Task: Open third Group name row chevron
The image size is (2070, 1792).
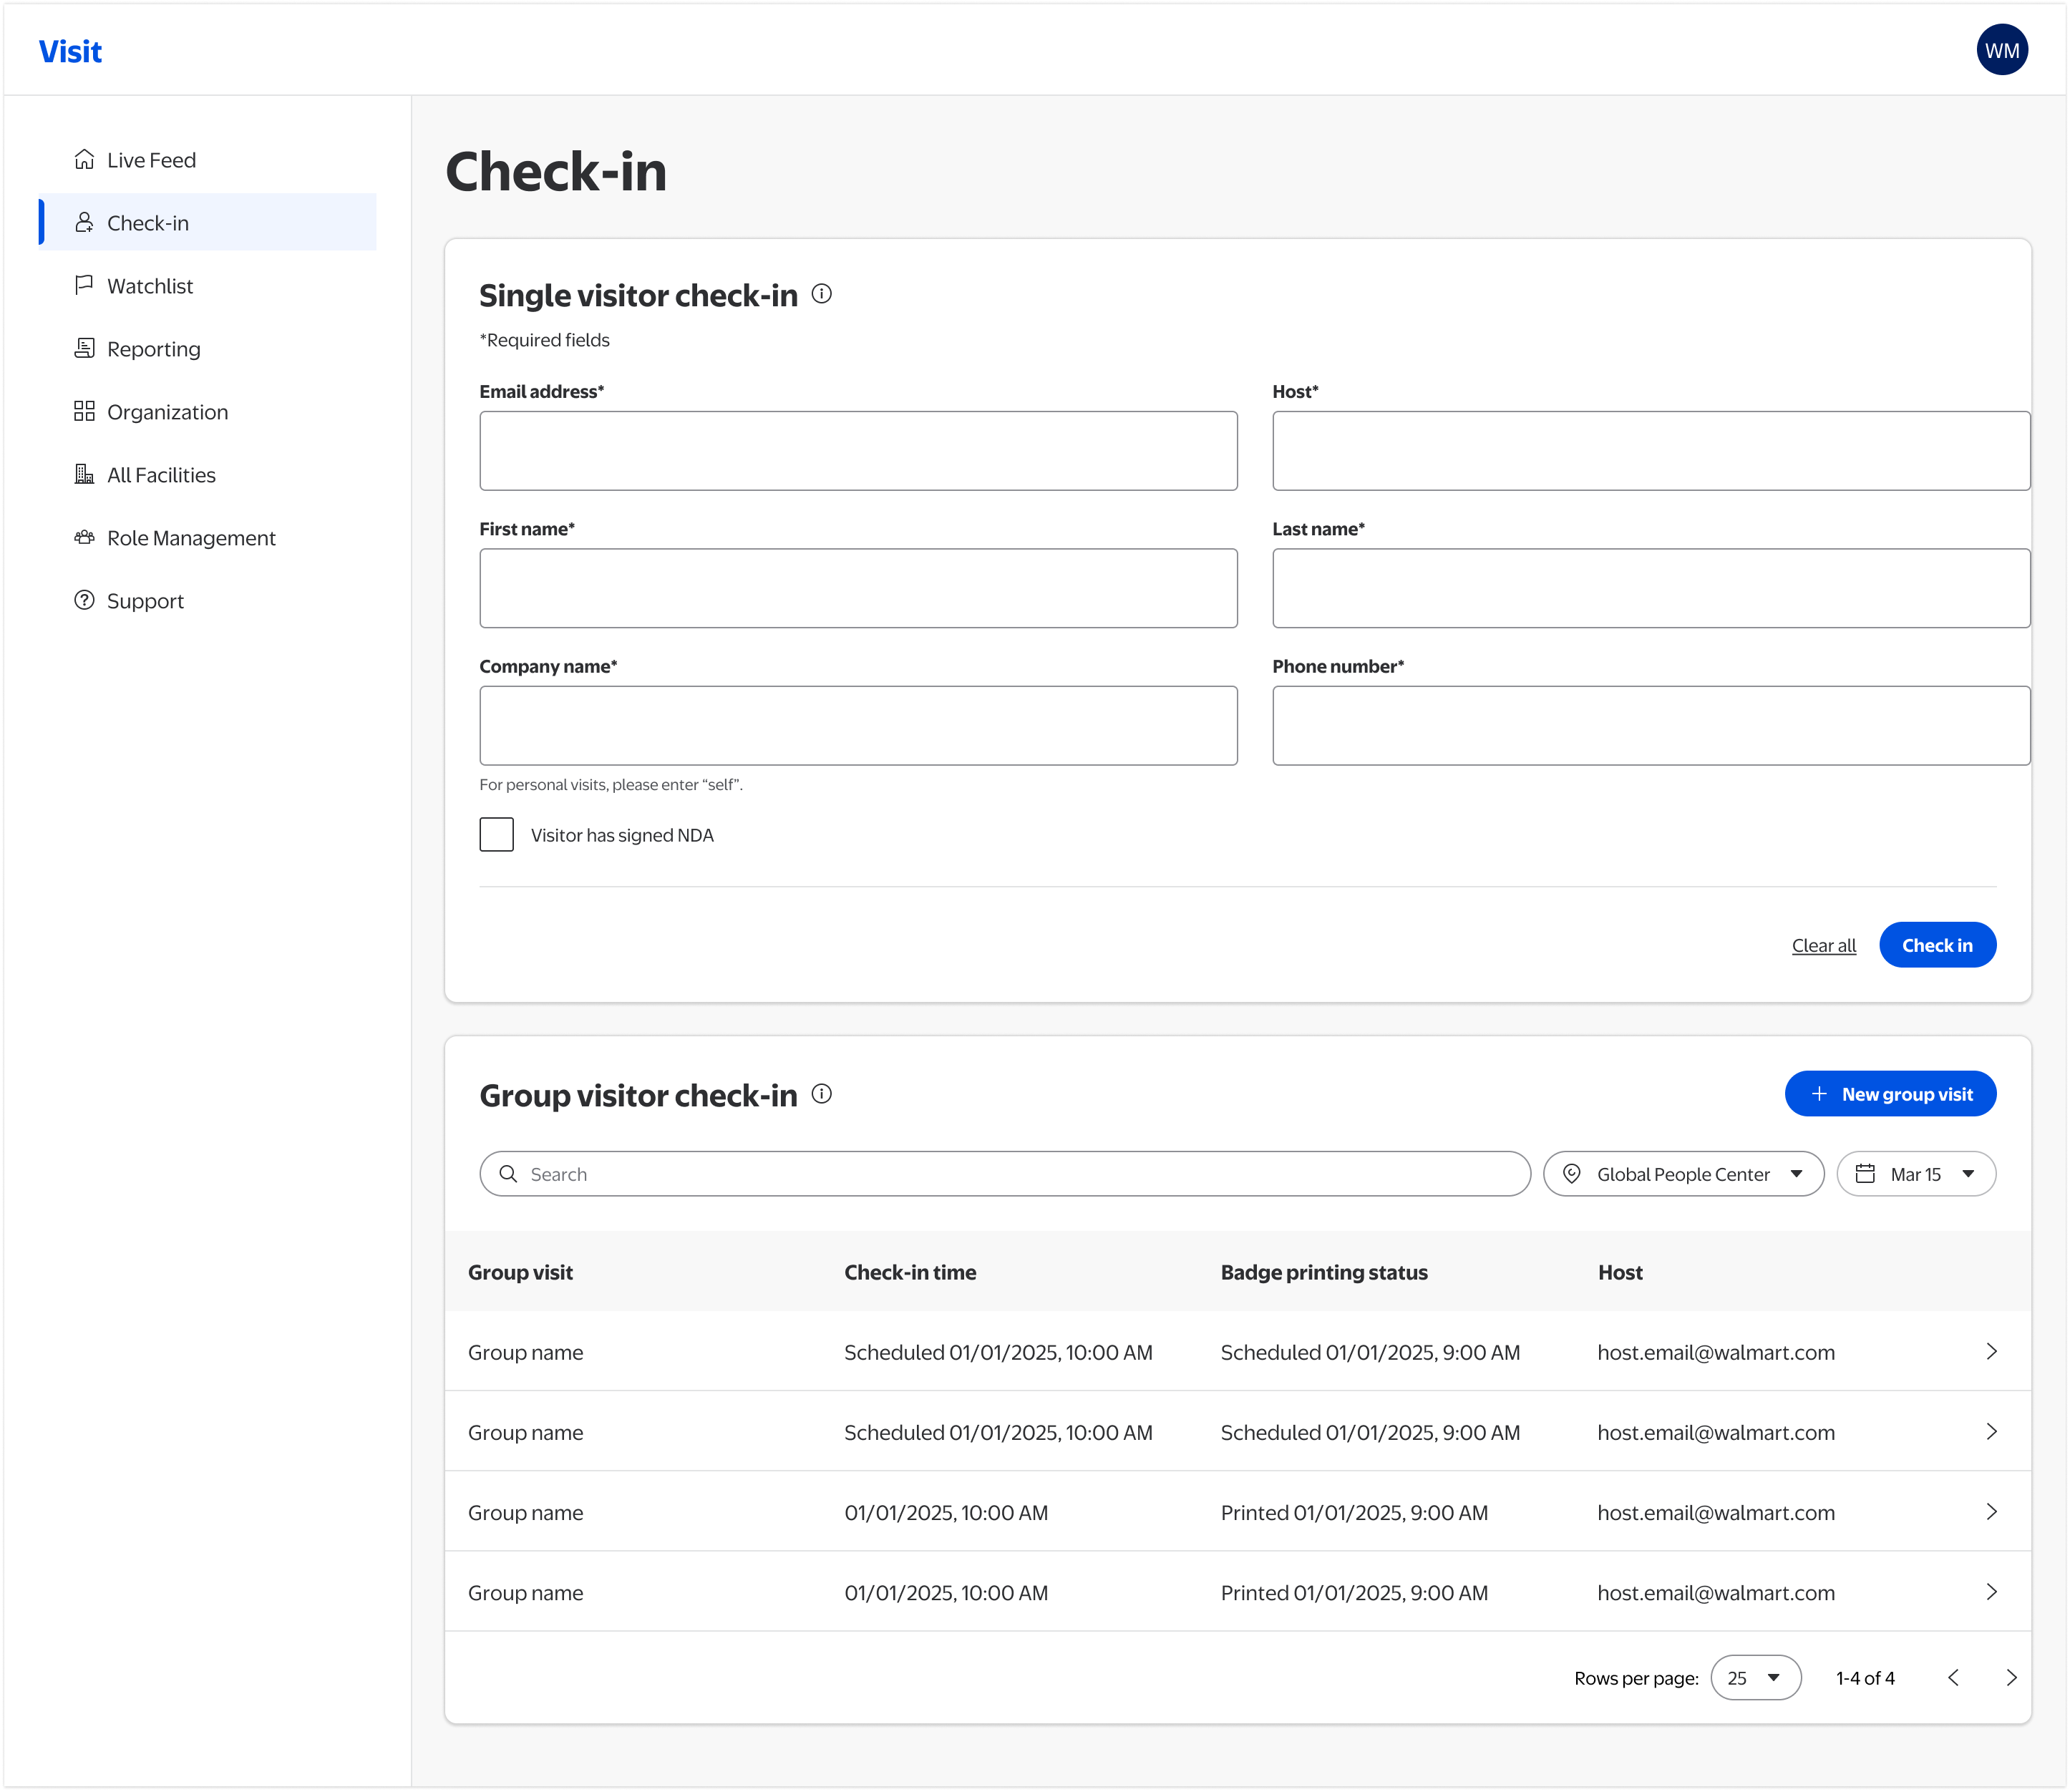Action: coord(1991,1511)
